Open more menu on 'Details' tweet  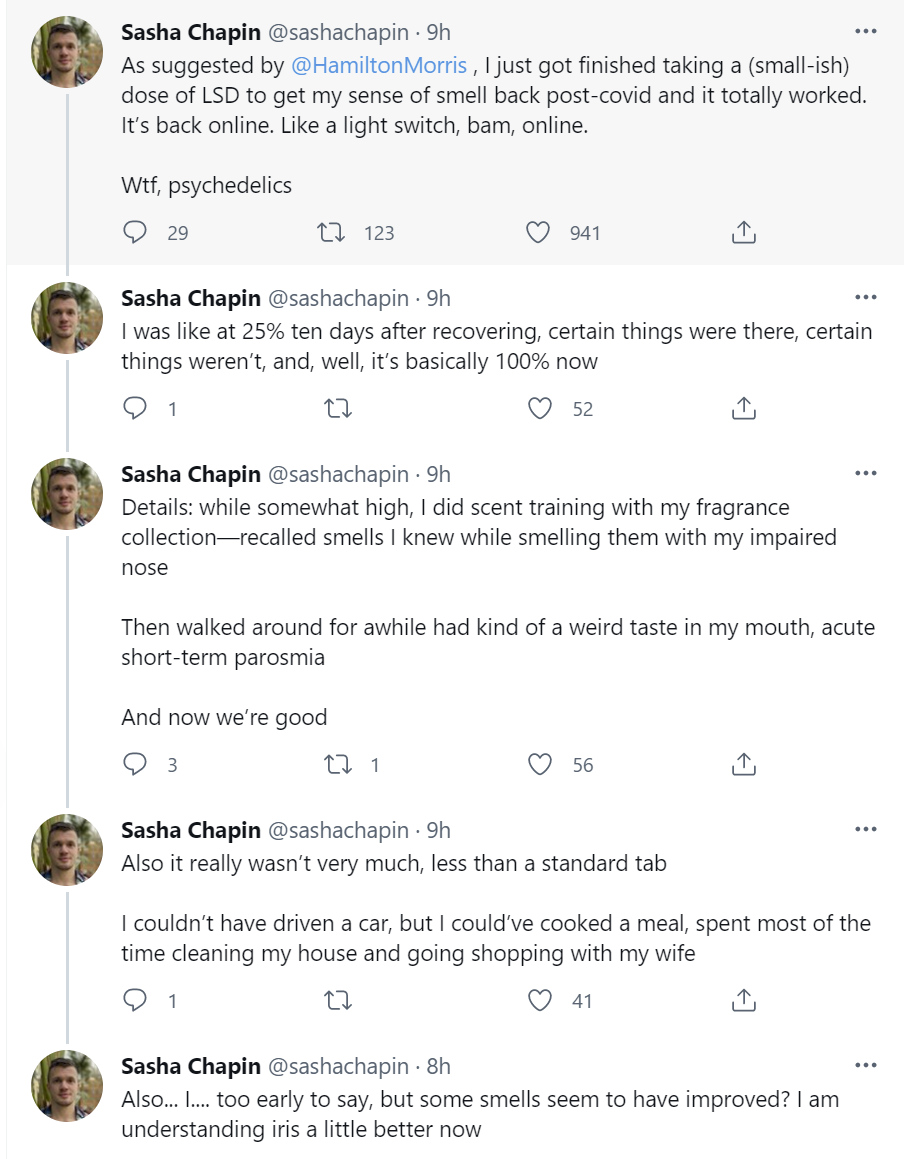pyautogui.click(x=865, y=473)
